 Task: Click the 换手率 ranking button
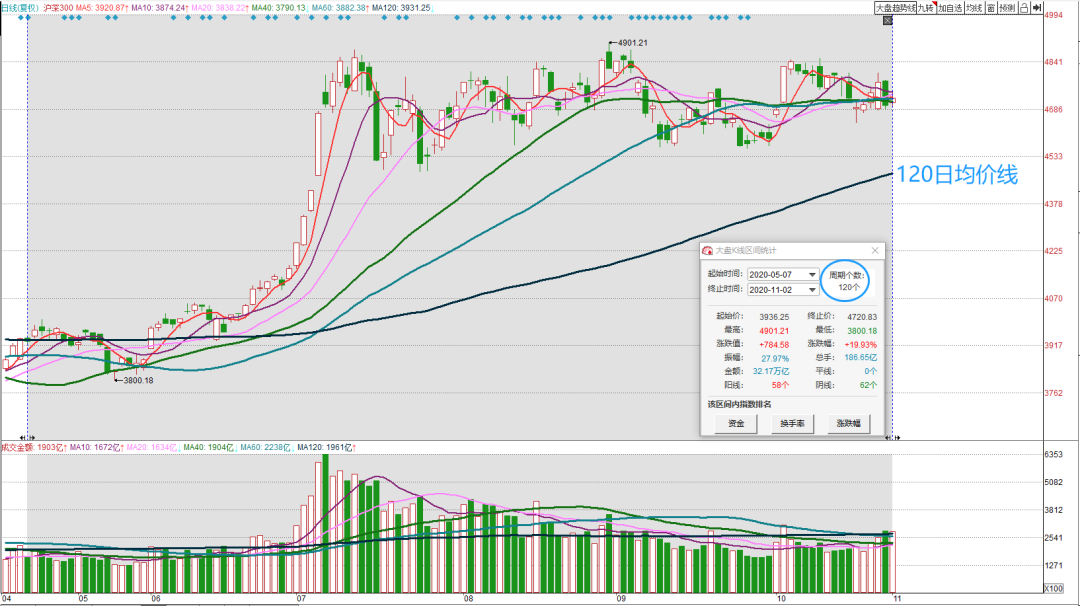[792, 424]
